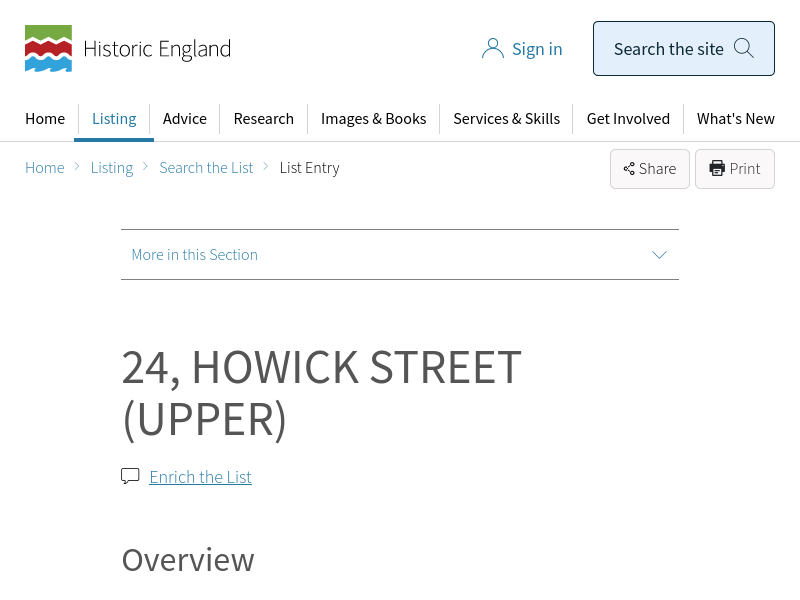Visit the What's New section

pos(735,118)
